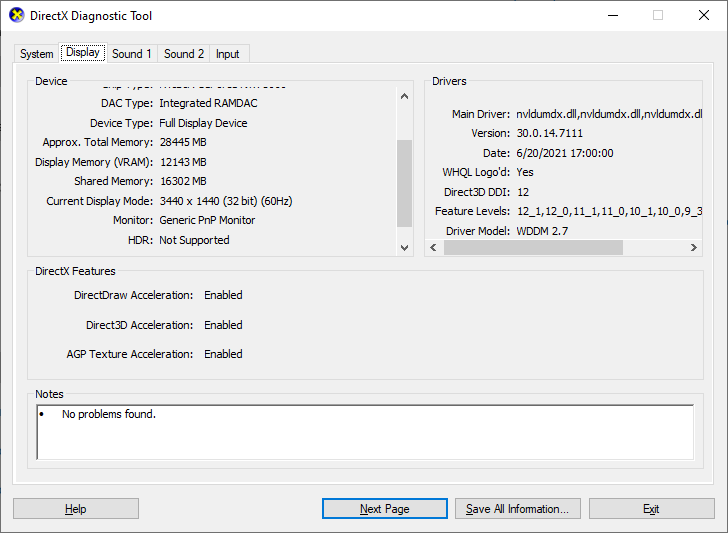Select the Main Driver 'nvldumdx.dll' value
This screenshot has height=533, width=728.
(x=609, y=114)
